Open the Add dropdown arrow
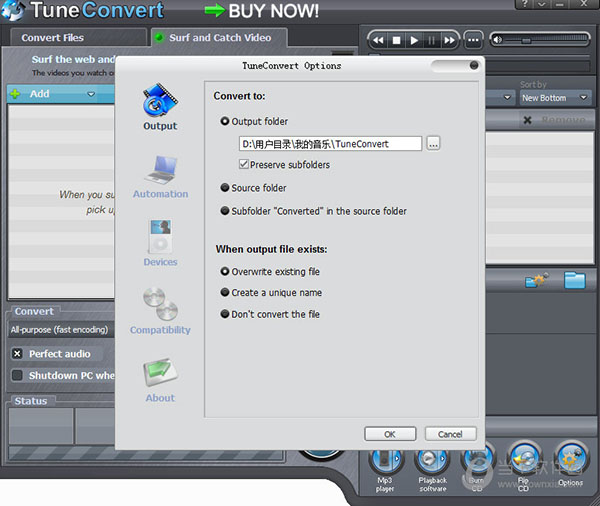 [x=91, y=94]
